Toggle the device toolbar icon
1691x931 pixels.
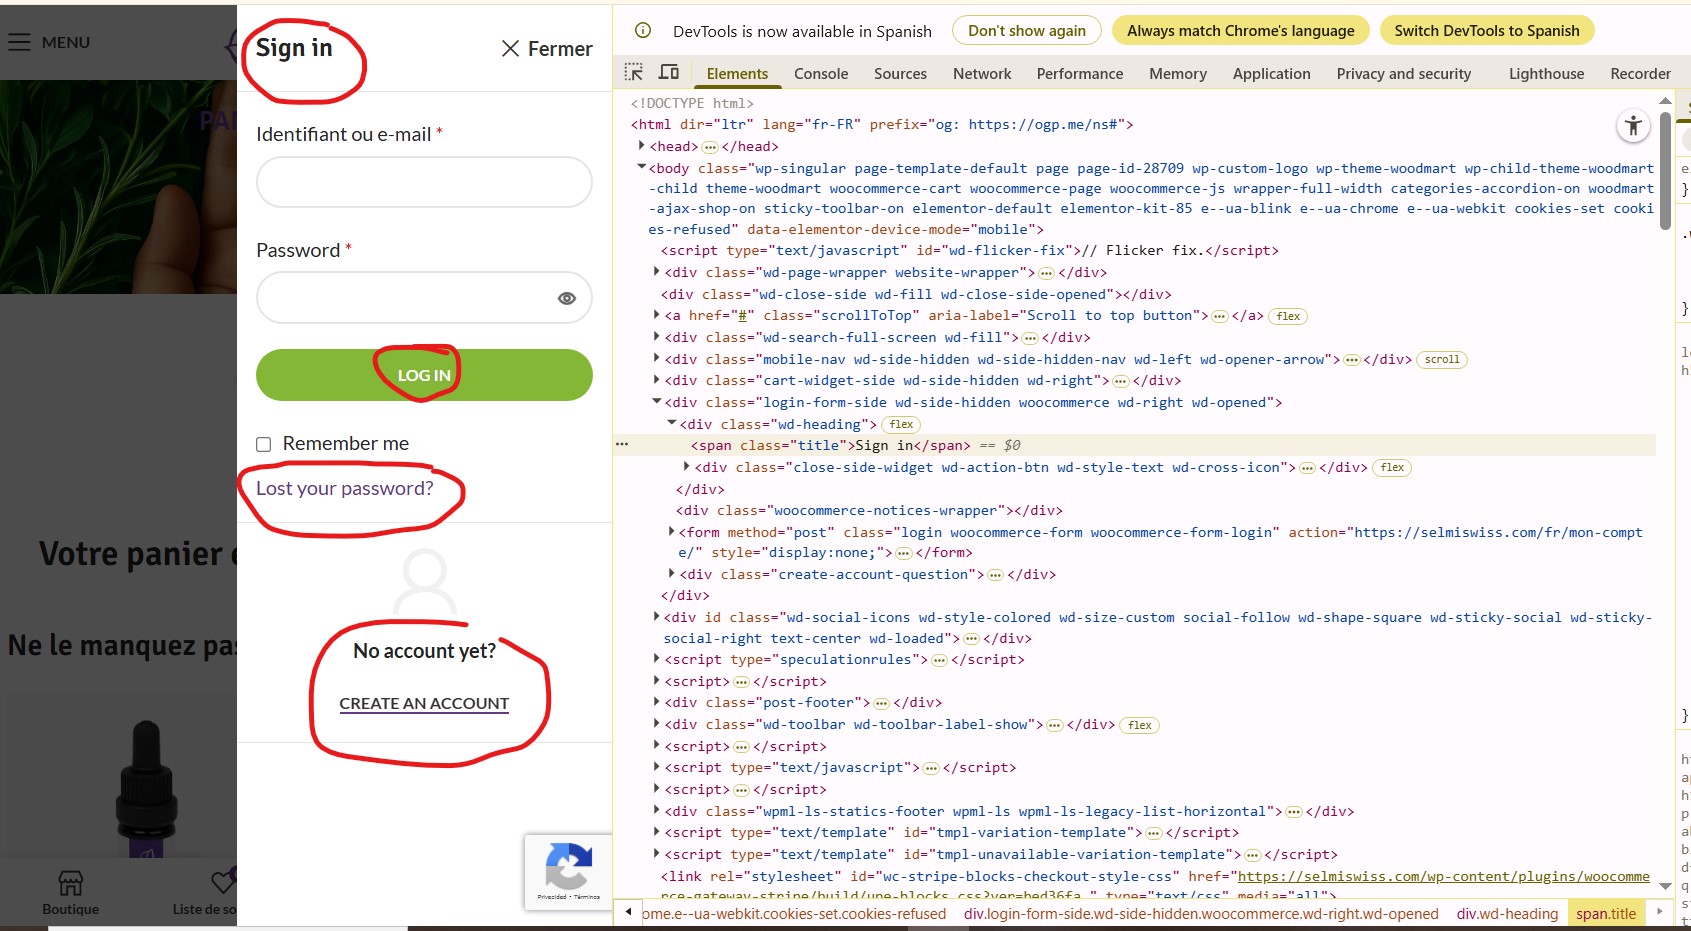669,72
